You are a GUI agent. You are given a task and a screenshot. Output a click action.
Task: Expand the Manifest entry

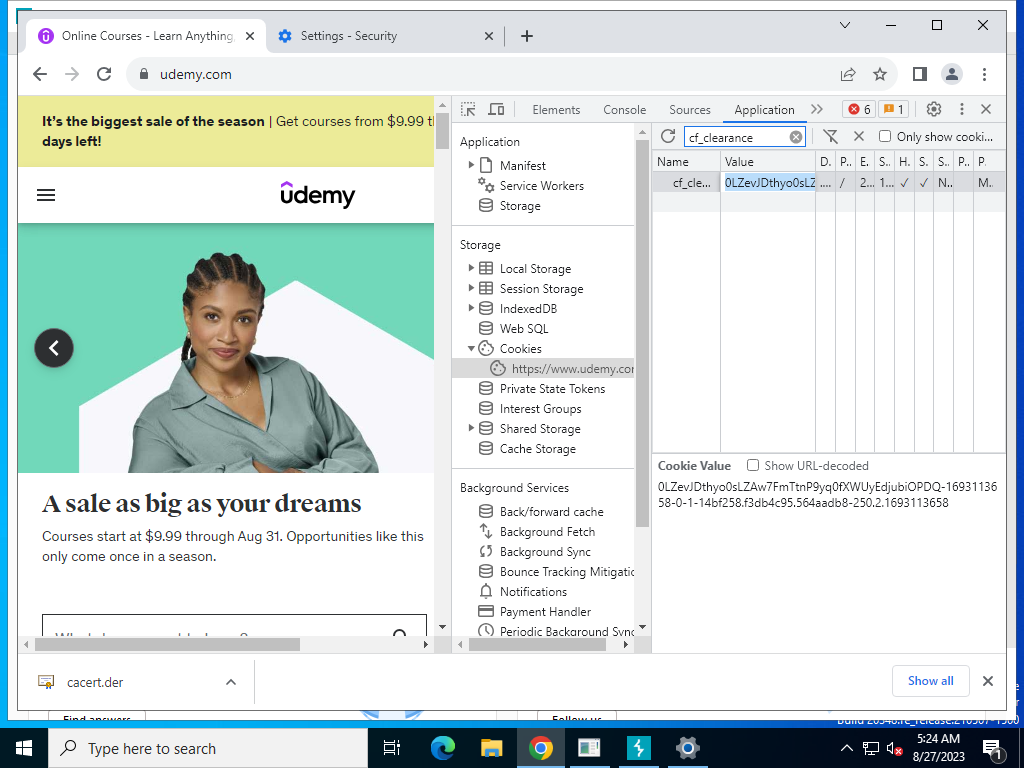pyautogui.click(x=471, y=165)
